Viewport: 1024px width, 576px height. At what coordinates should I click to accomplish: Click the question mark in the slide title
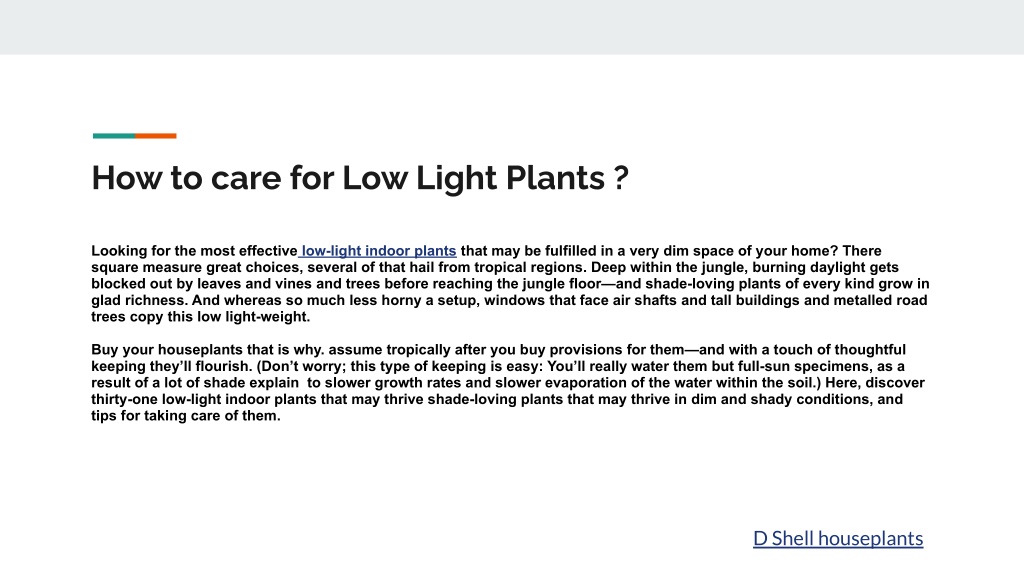(x=621, y=178)
